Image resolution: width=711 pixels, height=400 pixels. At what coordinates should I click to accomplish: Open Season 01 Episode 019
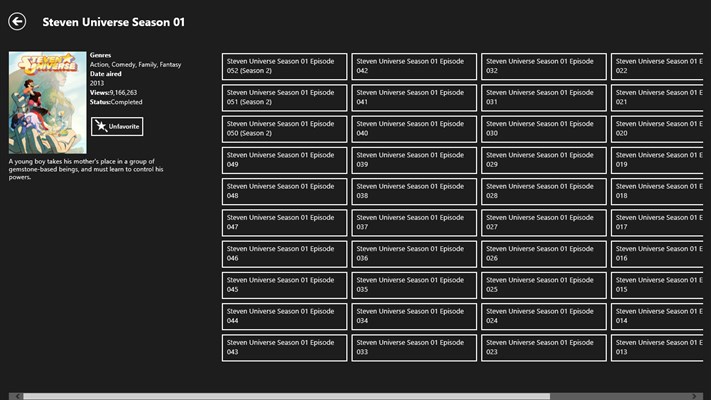pos(657,161)
